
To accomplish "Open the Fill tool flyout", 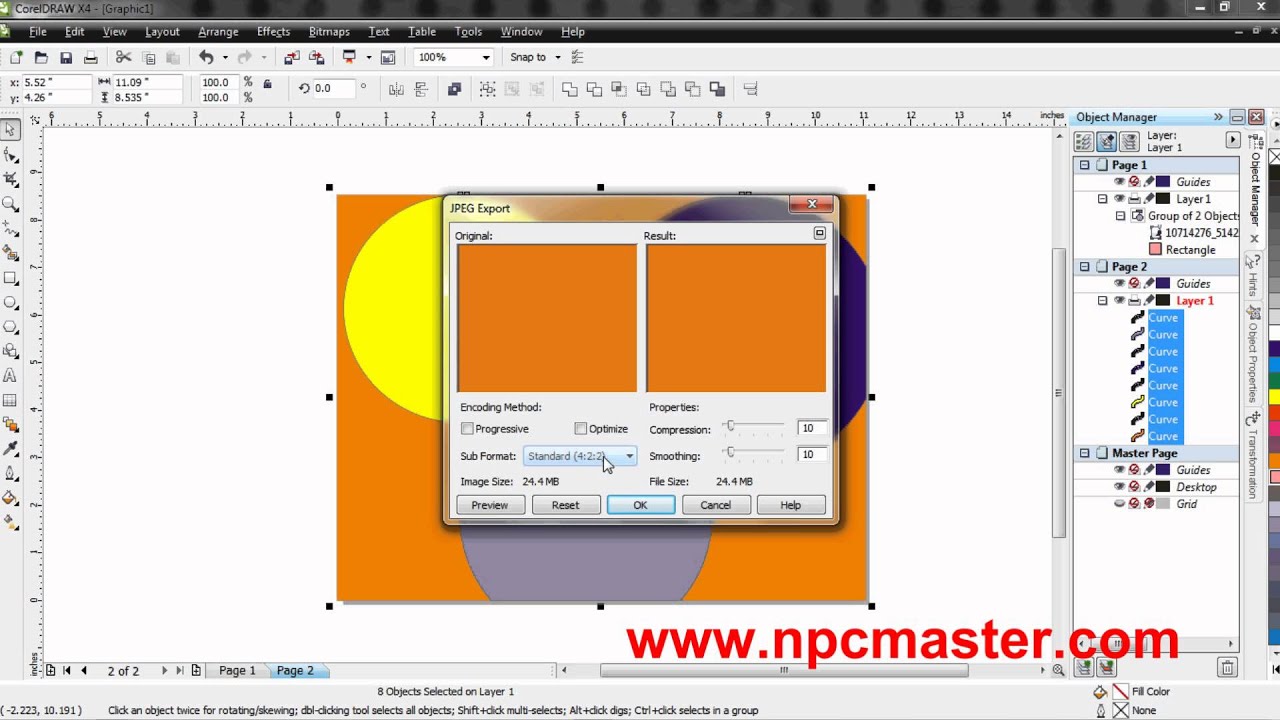I will [11, 498].
